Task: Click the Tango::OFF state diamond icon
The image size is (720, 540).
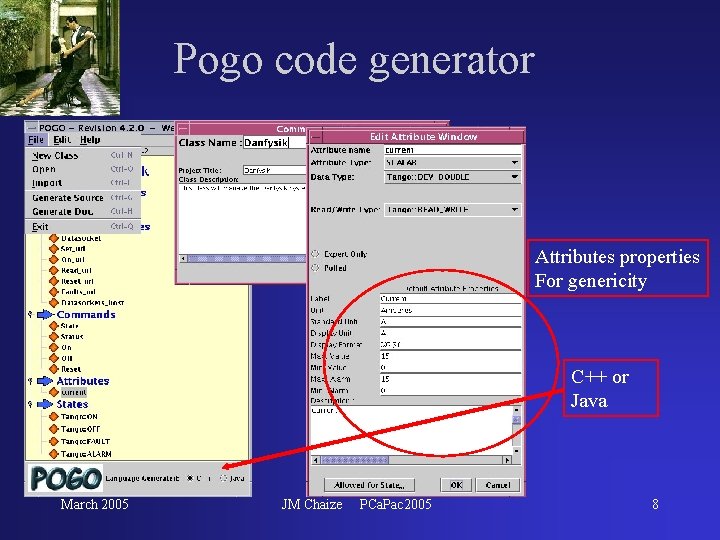Action: pos(54,429)
